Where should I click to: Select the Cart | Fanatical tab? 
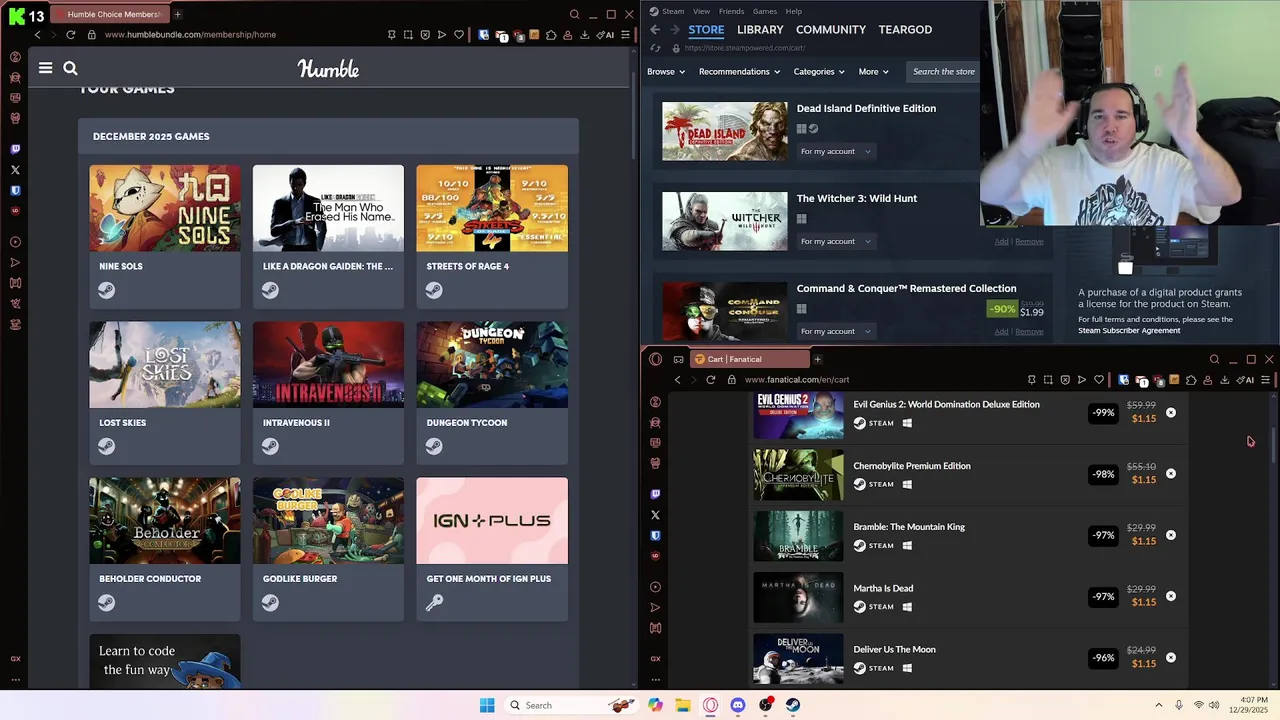(x=750, y=359)
